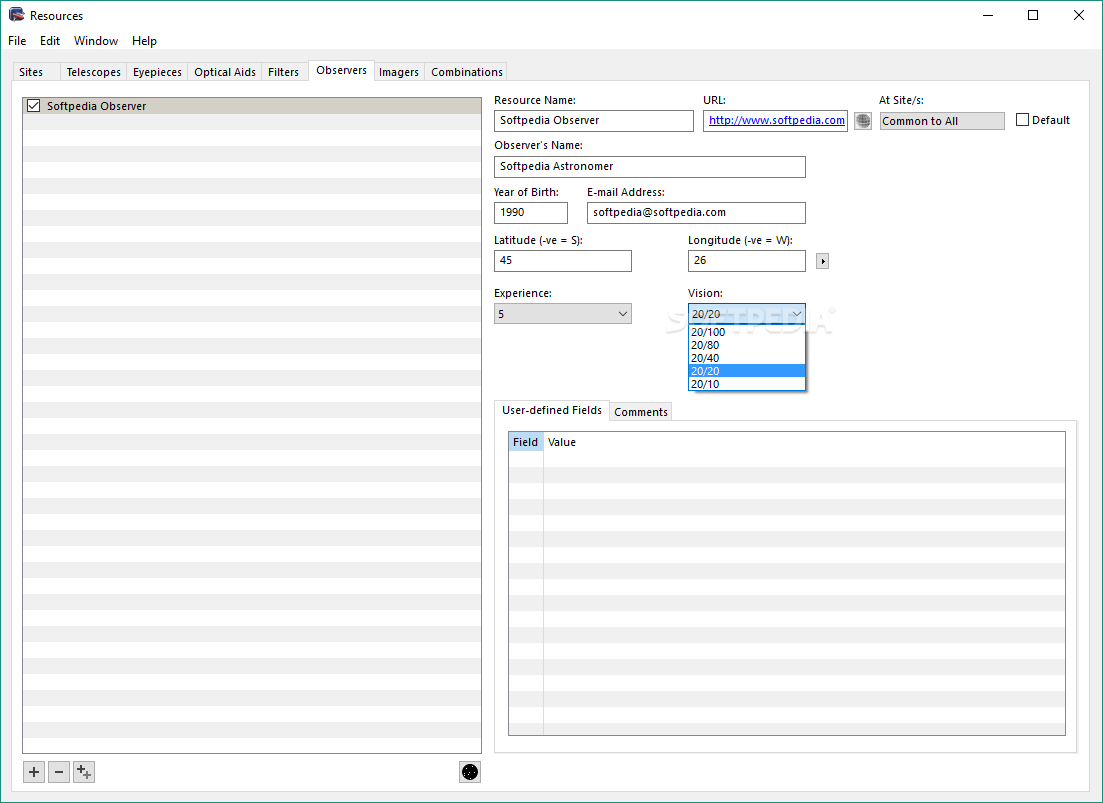Click the Field column header
The height and width of the screenshot is (803, 1103).
[525, 442]
